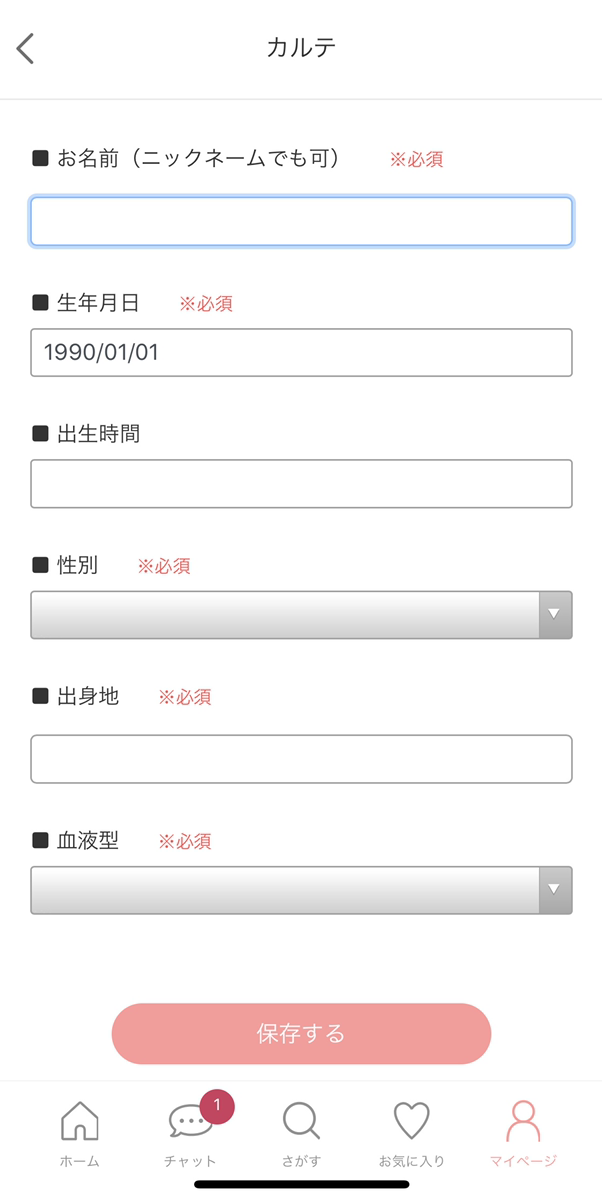Focus the お名前 text field
This screenshot has width=602, height=1200.
[301, 221]
